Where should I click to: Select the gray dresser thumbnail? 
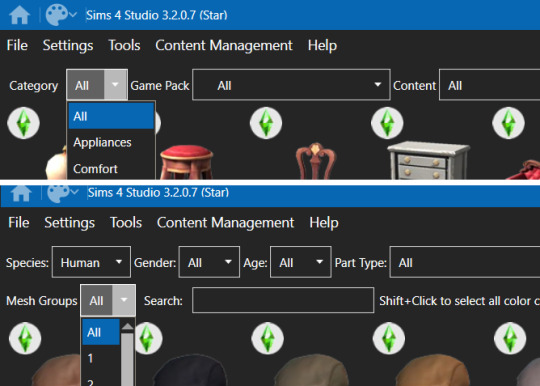click(x=428, y=160)
